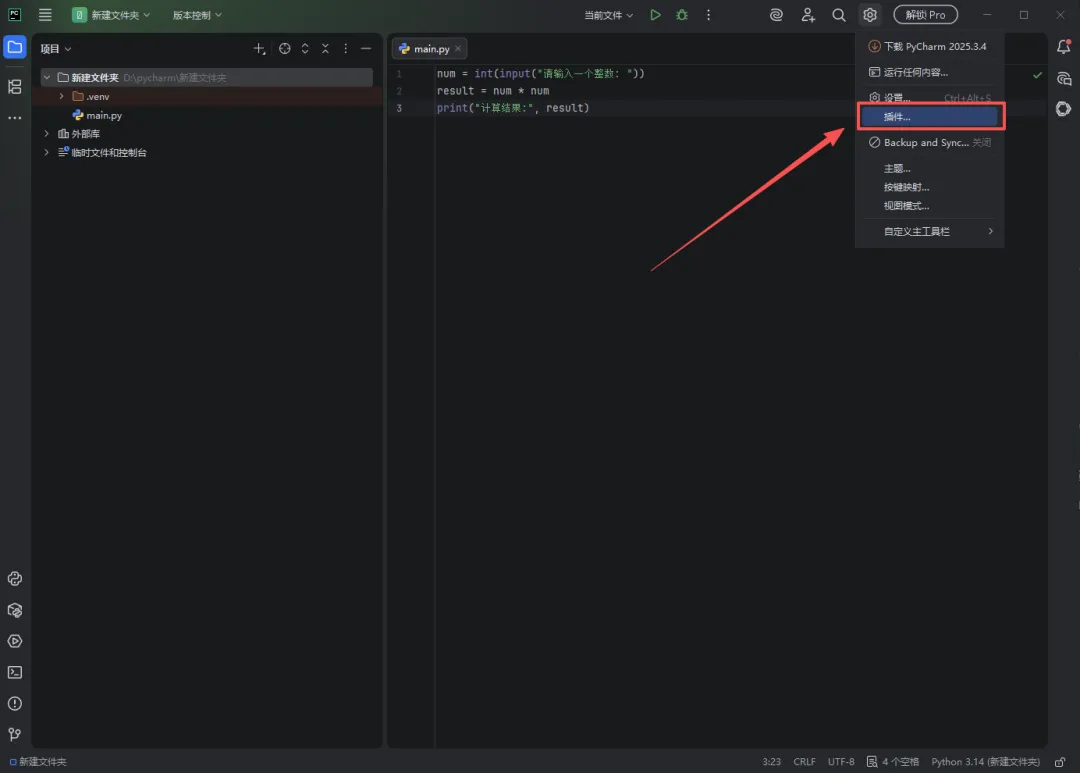Hide the Project panel

[x=366, y=48]
